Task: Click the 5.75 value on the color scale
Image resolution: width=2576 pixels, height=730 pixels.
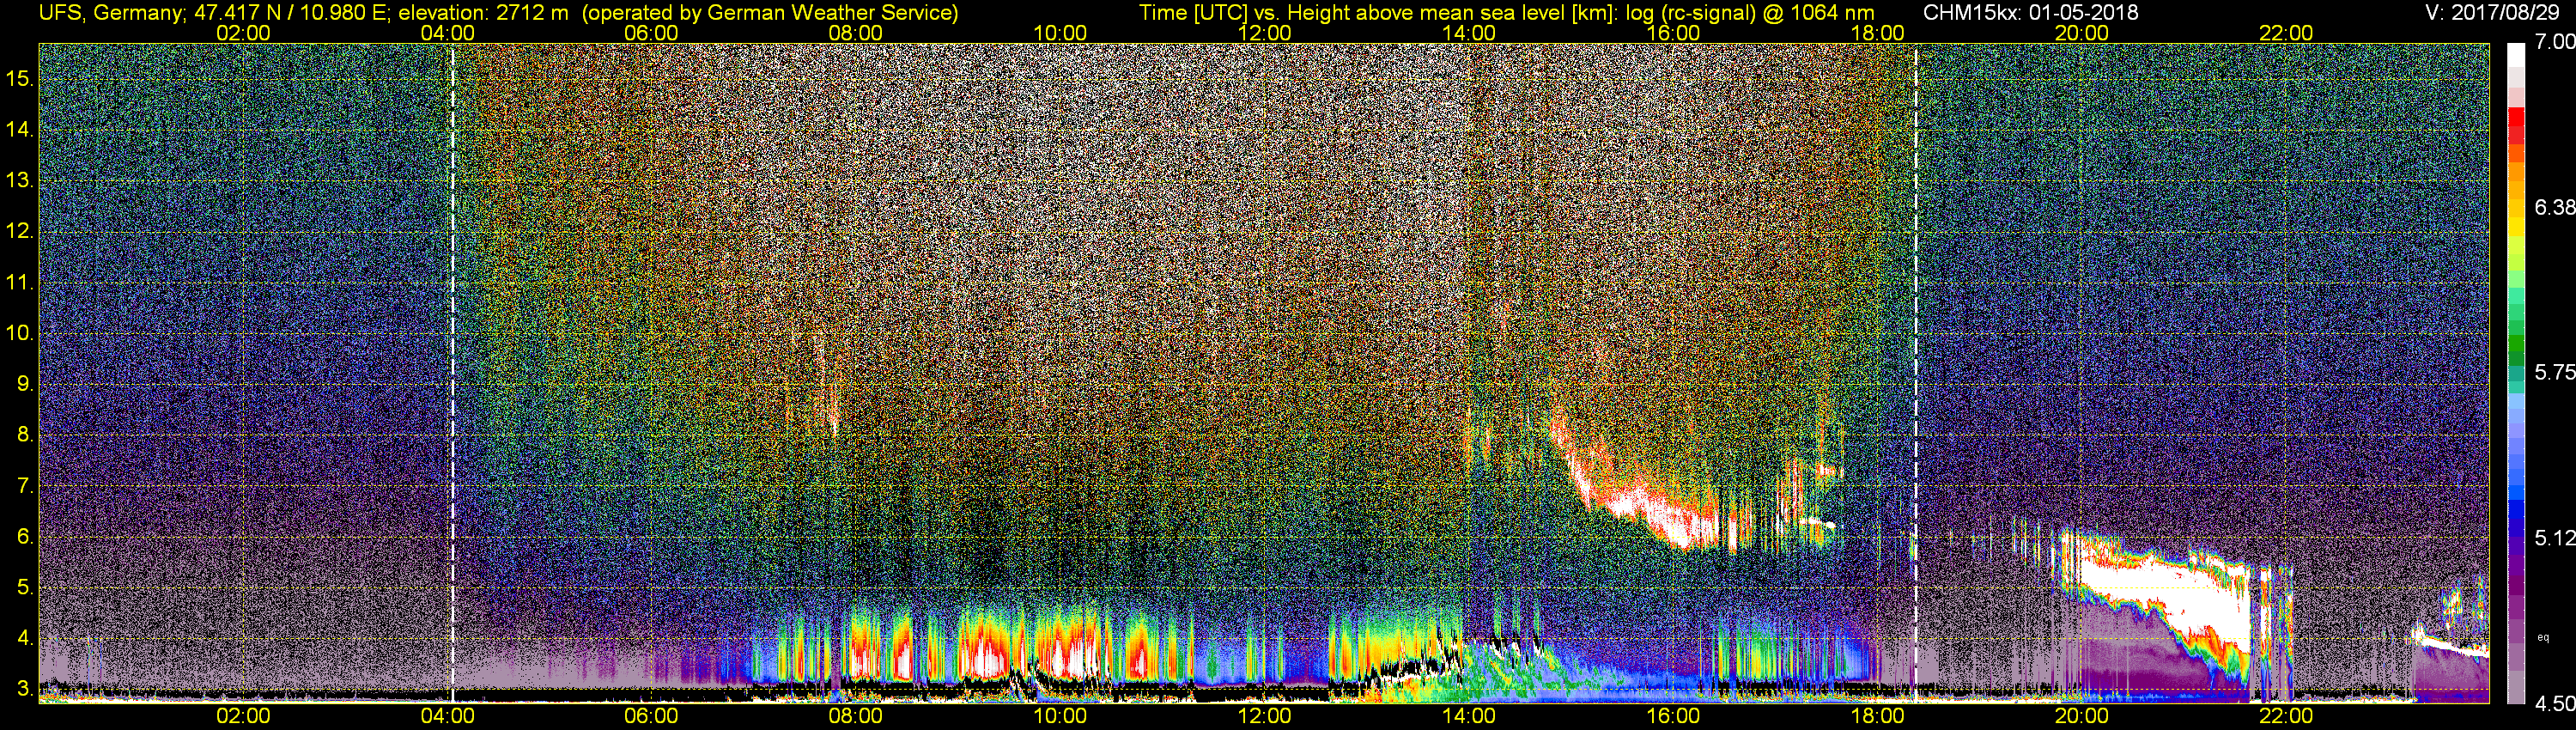Action: click(2555, 372)
